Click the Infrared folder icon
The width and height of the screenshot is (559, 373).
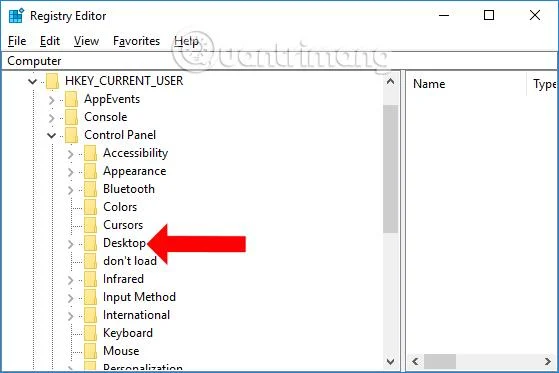click(90, 279)
